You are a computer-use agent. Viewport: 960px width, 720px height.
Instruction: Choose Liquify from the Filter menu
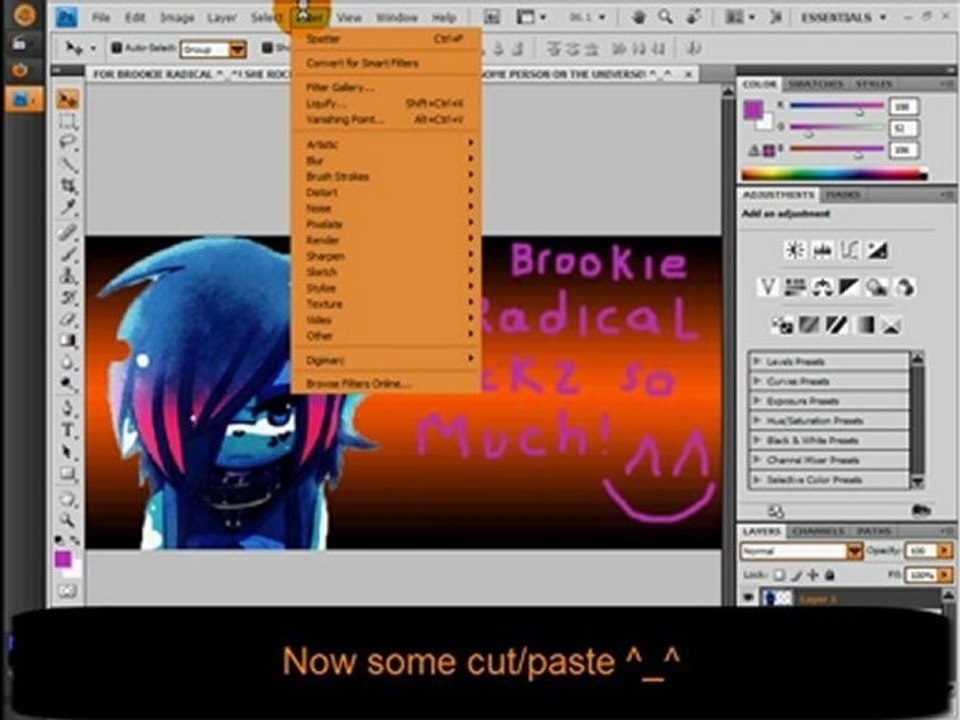[386, 103]
